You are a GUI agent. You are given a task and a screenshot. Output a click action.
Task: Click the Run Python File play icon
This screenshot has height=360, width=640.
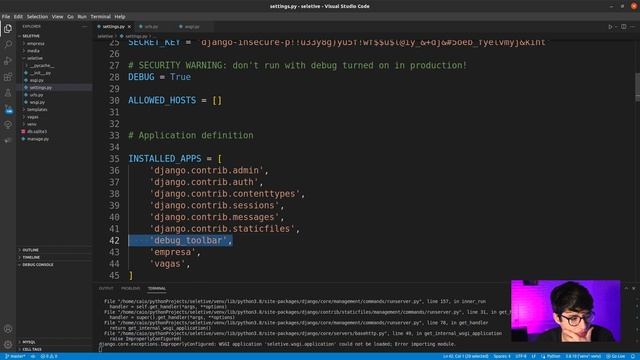(x=611, y=27)
